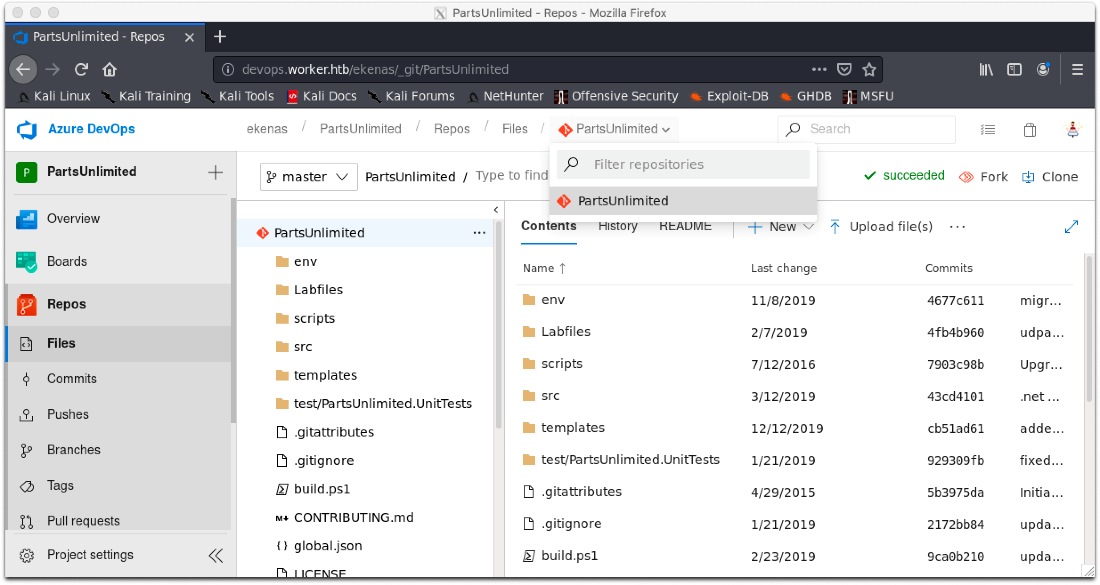The width and height of the screenshot is (1100, 585).
Task: Click the succeeded build status
Action: click(904, 175)
